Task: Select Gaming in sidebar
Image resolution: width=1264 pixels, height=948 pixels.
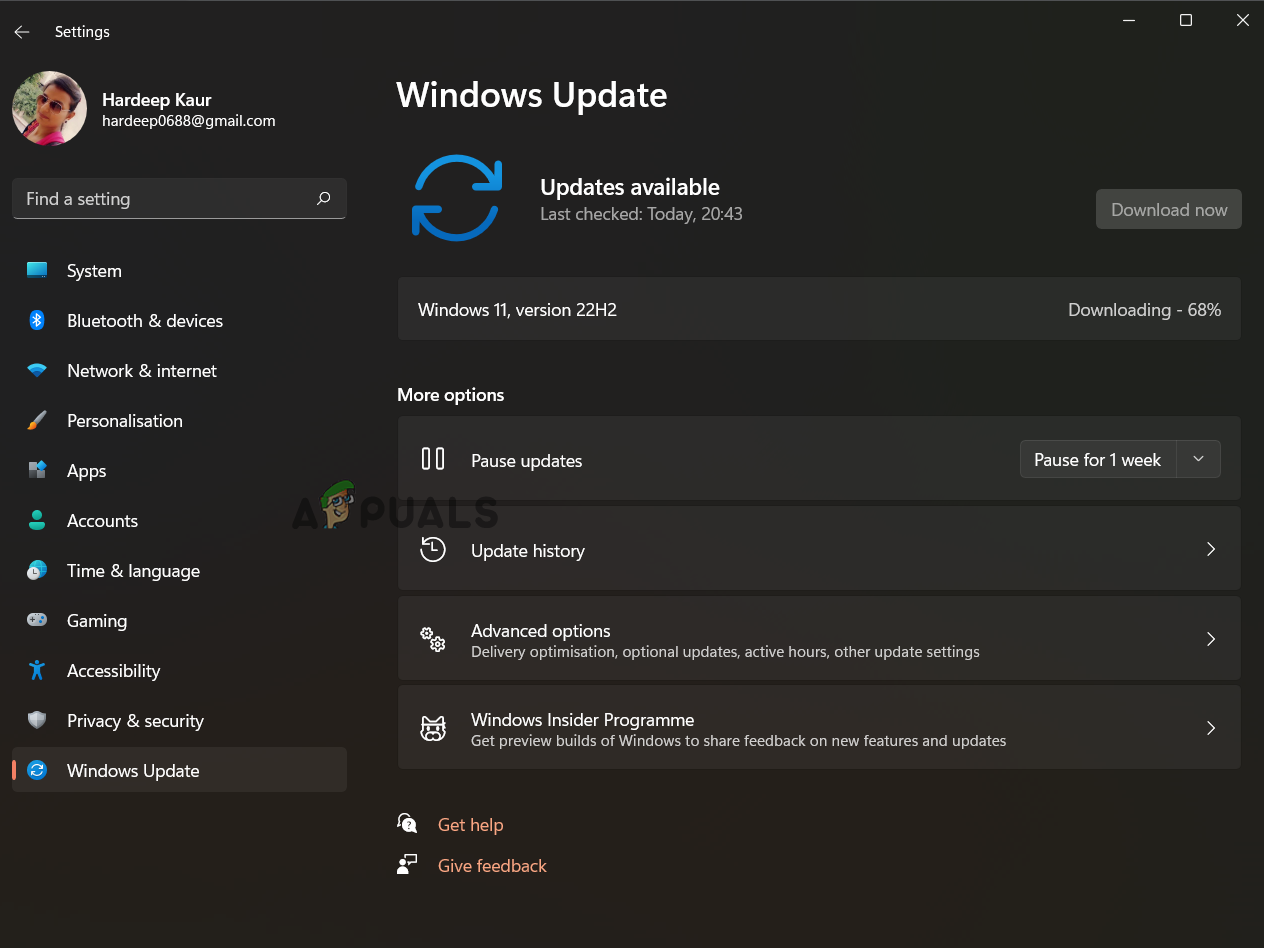Action: click(180, 621)
